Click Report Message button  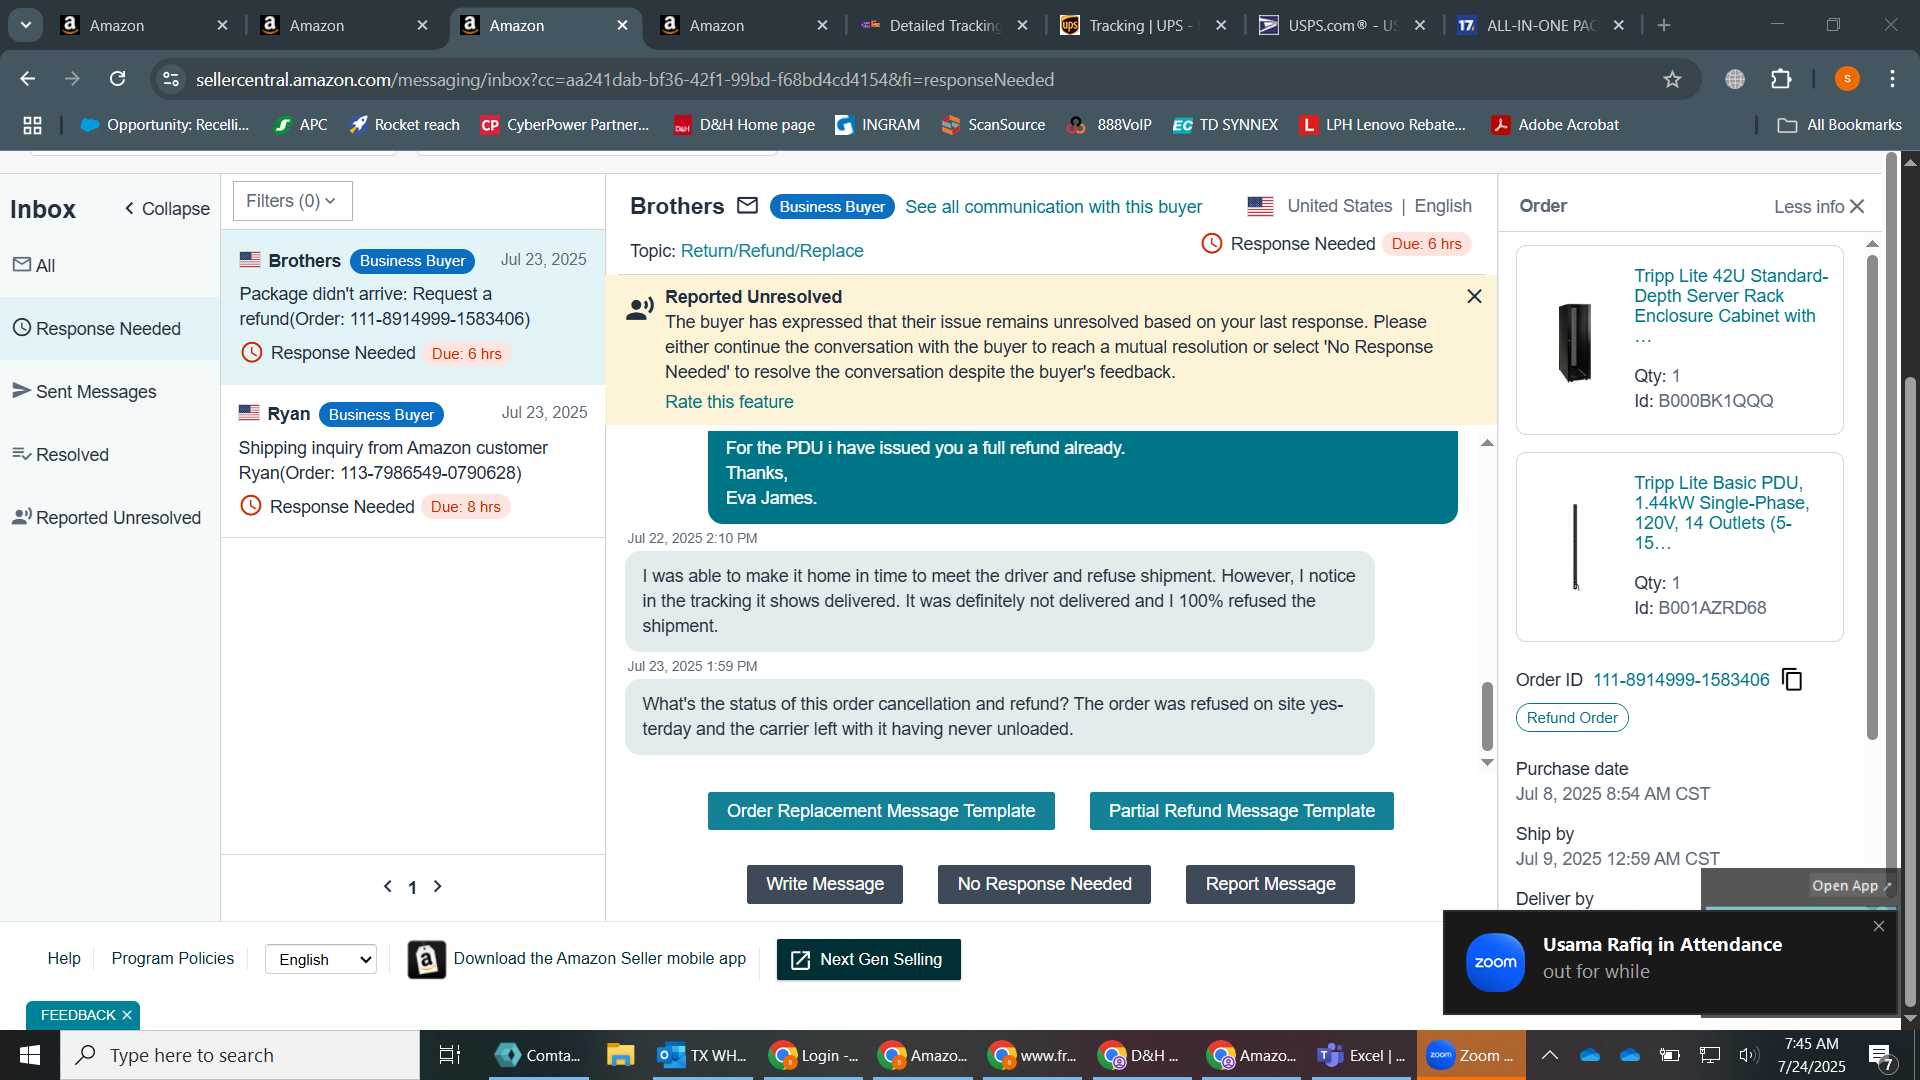[1270, 884]
